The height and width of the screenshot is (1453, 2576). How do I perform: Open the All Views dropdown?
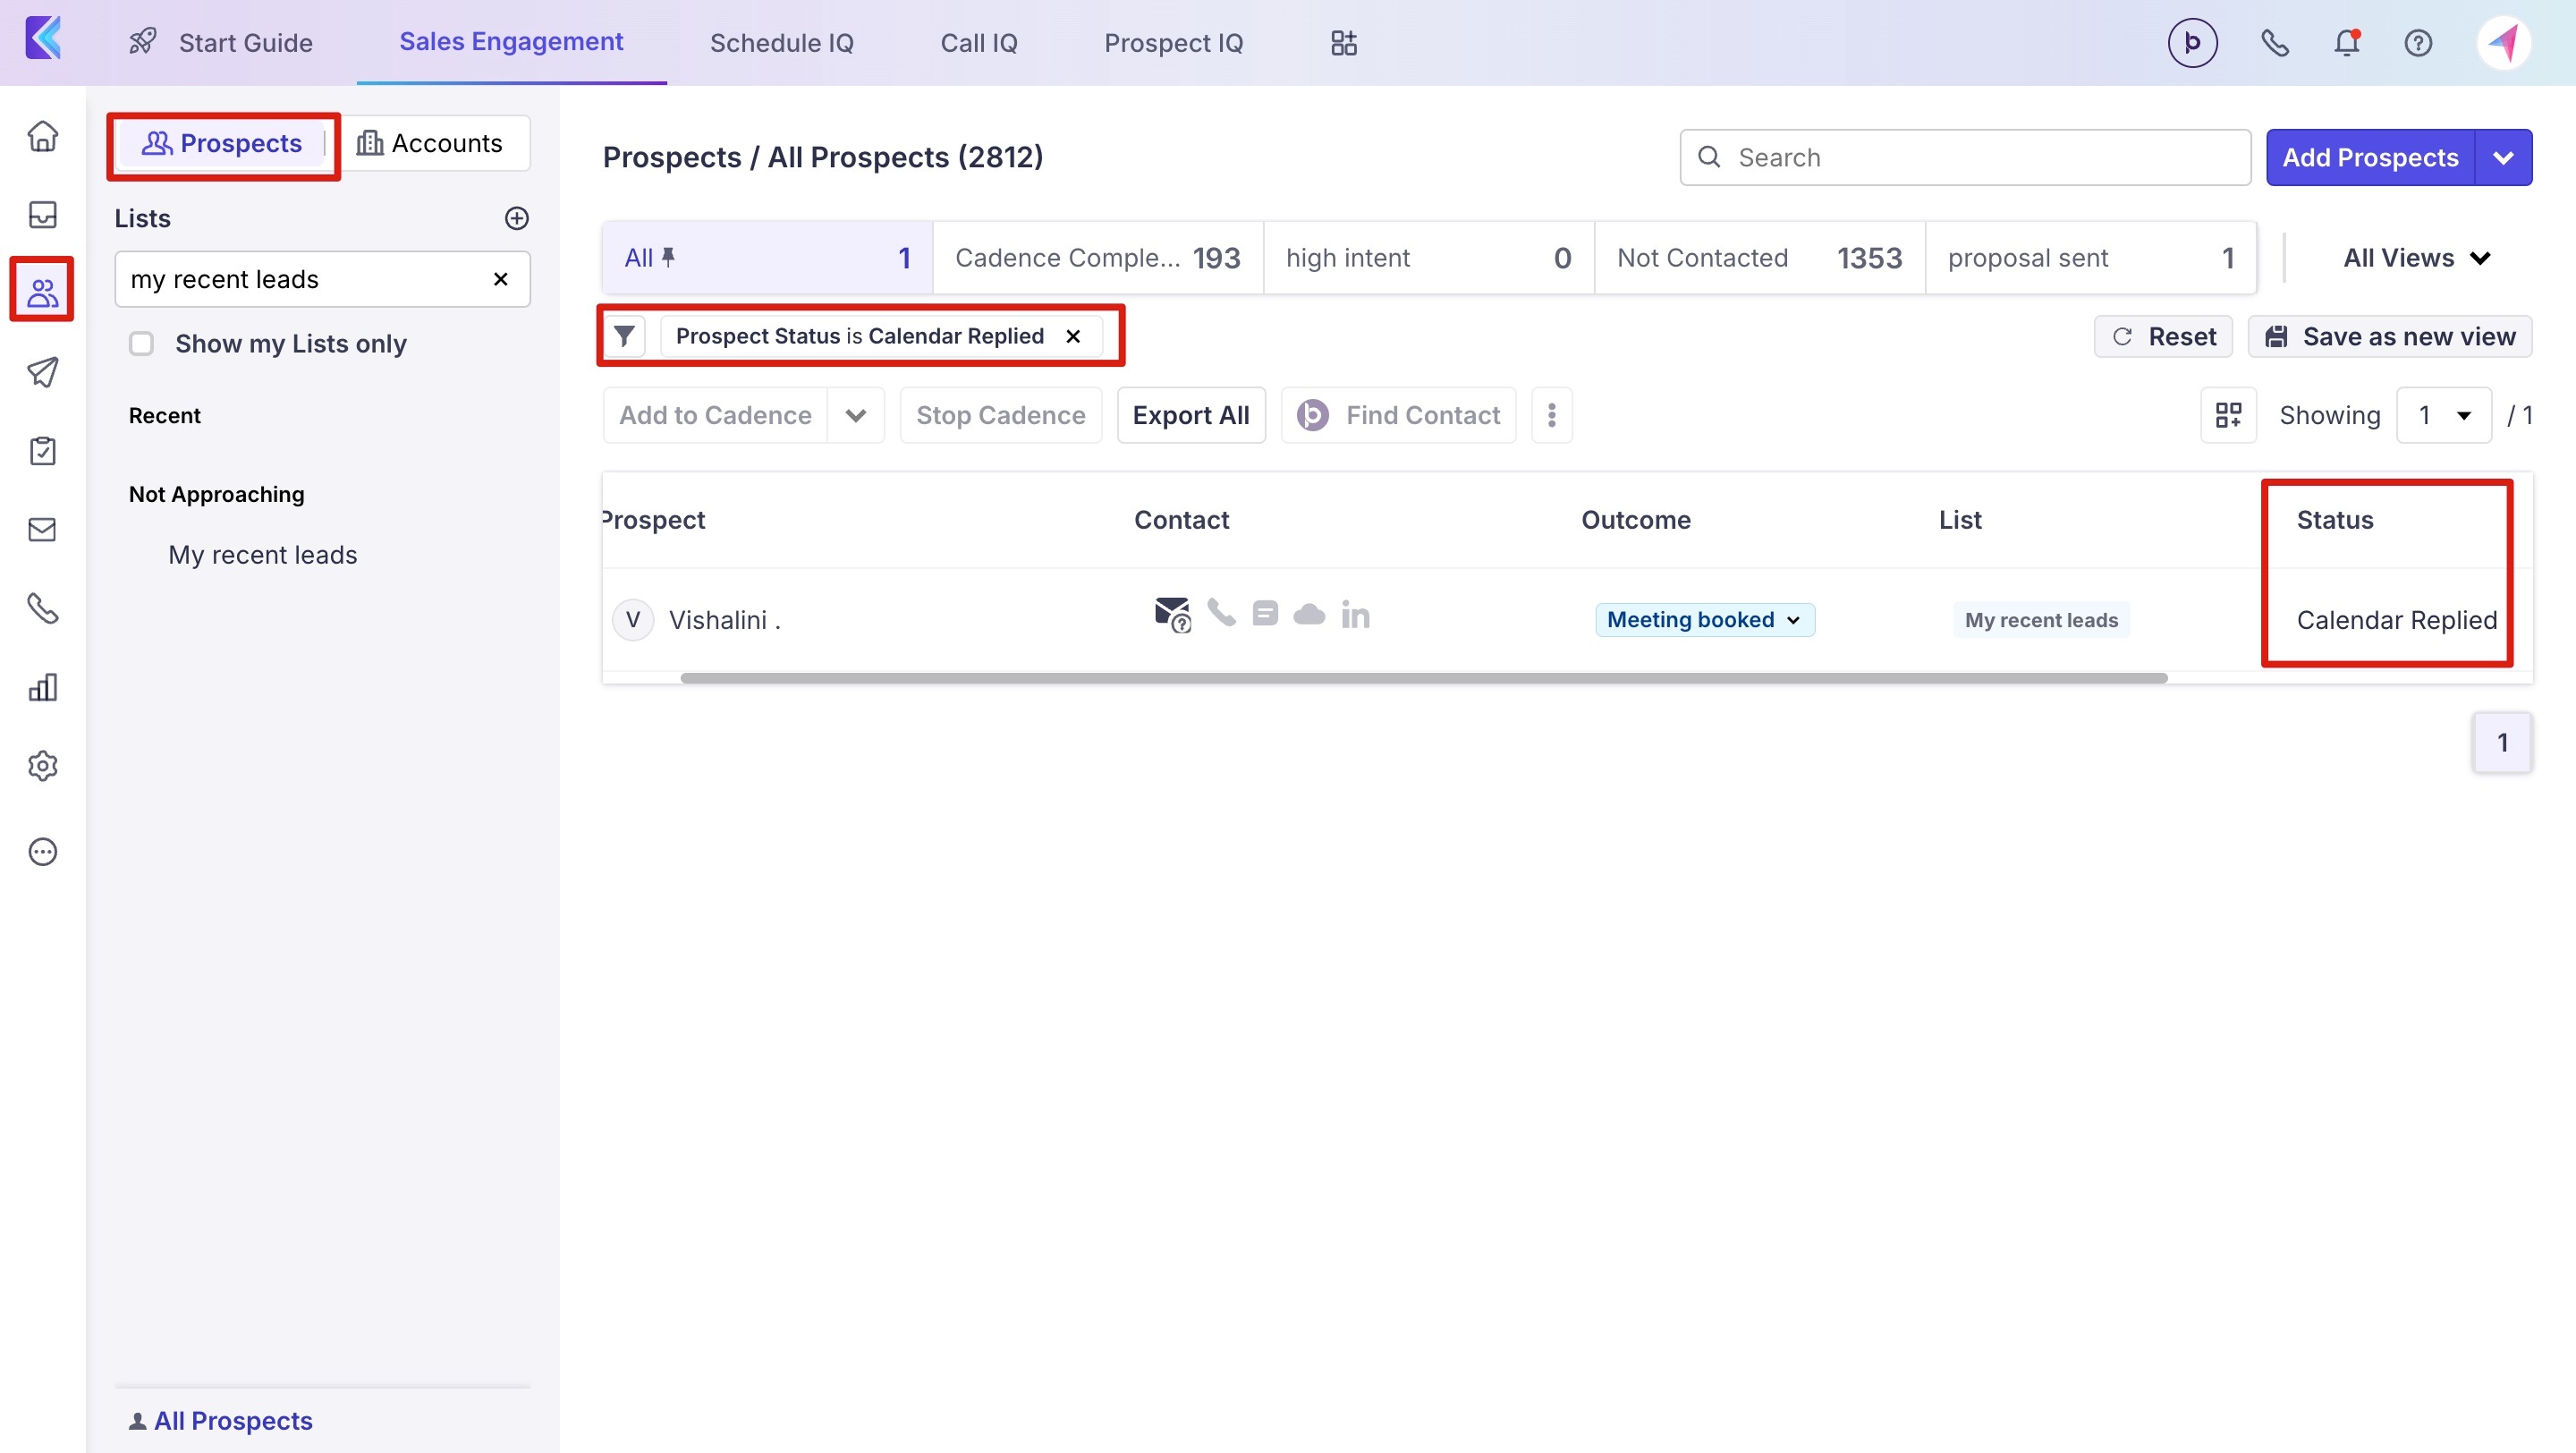pyautogui.click(x=2415, y=258)
